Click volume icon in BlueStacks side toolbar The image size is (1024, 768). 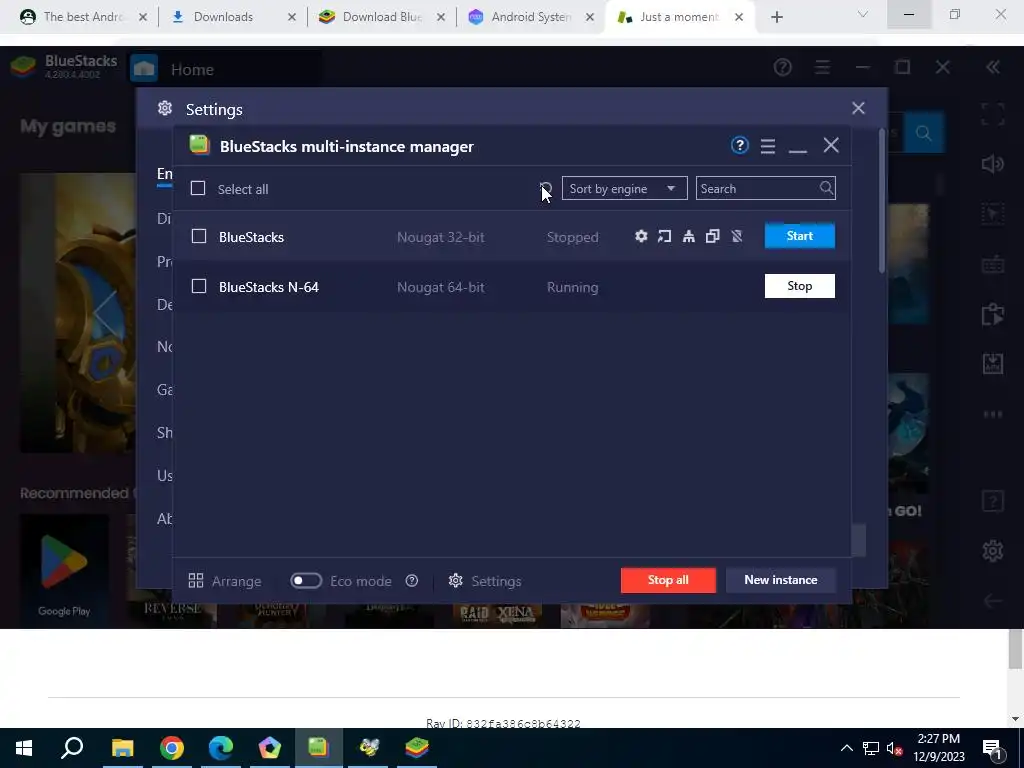tap(993, 164)
